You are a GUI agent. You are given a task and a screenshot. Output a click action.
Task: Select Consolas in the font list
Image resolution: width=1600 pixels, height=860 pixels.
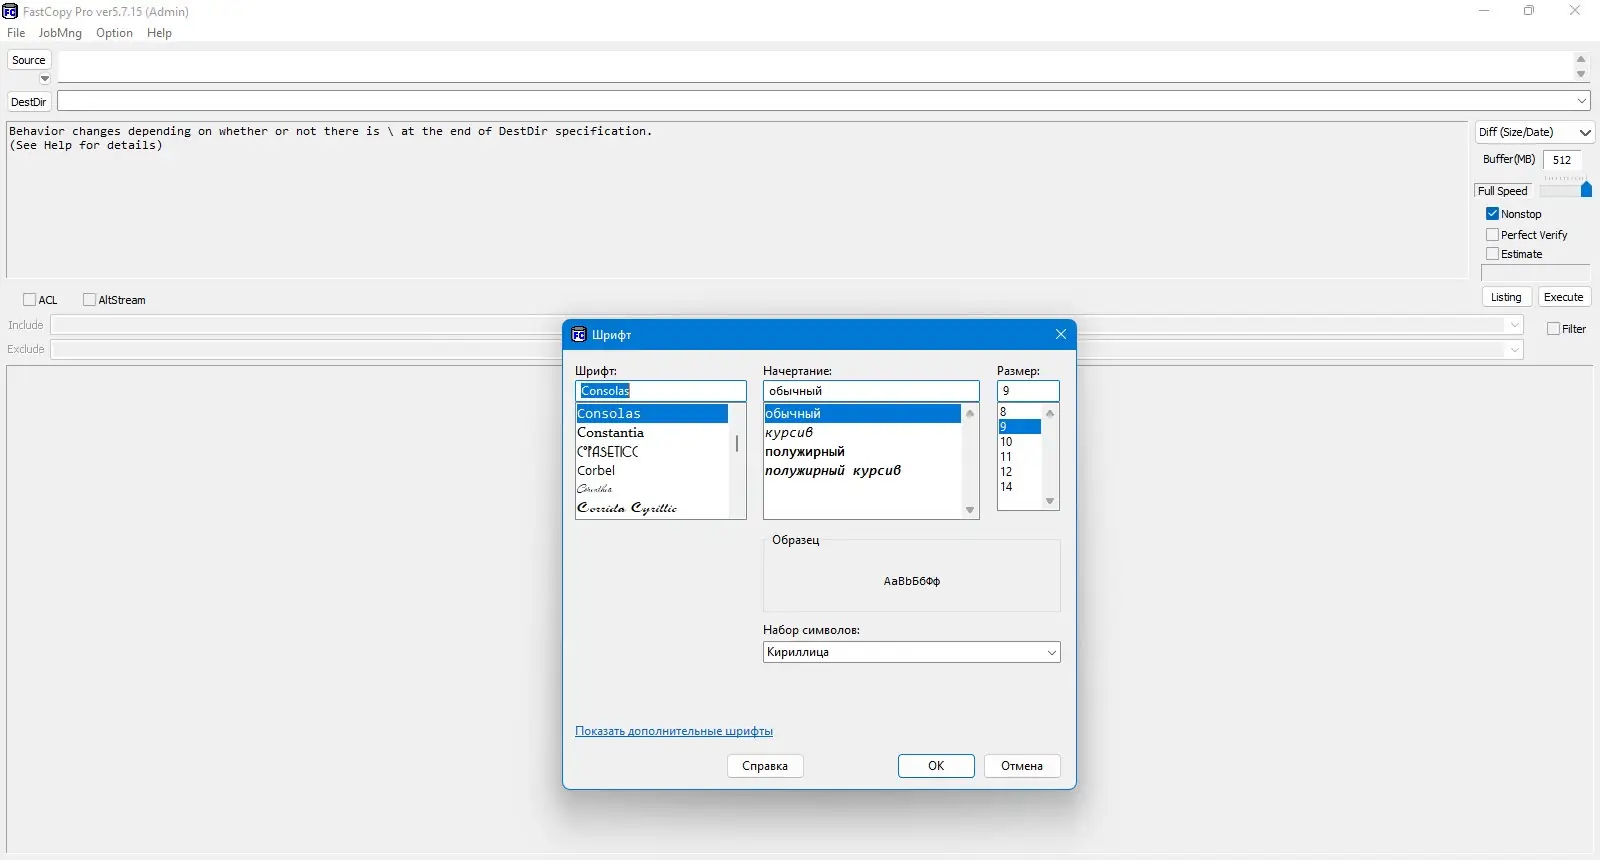pyautogui.click(x=652, y=414)
